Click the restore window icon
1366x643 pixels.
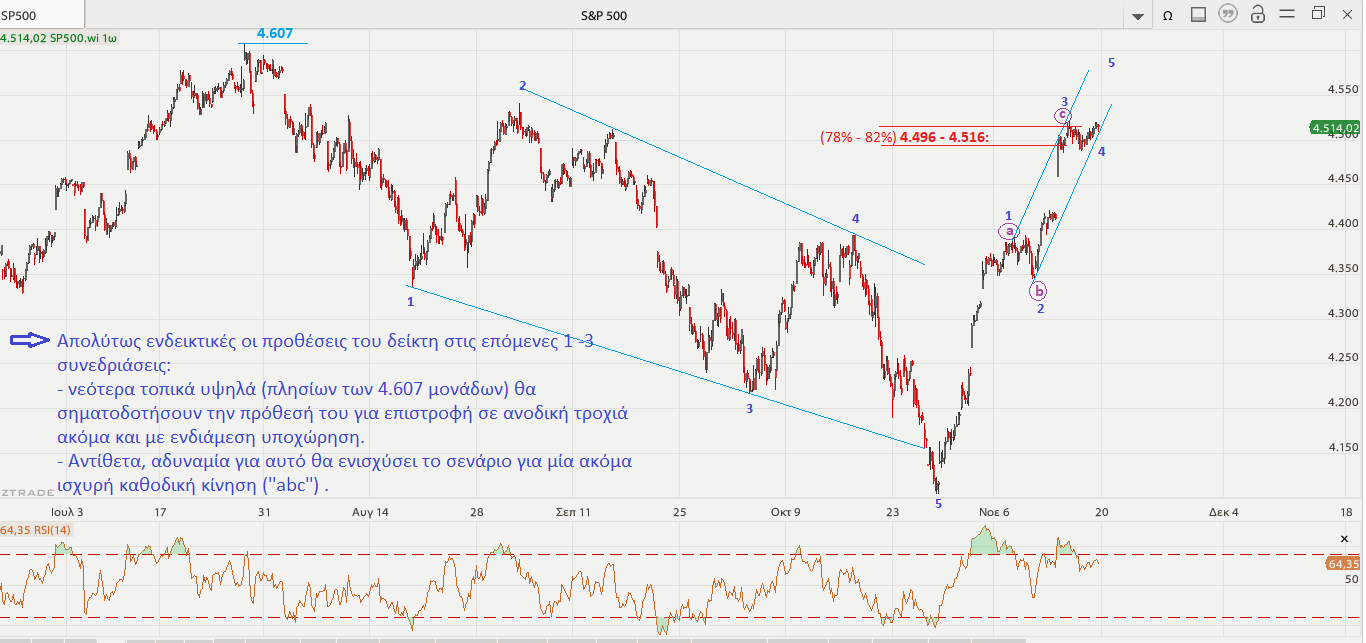click(x=1318, y=14)
